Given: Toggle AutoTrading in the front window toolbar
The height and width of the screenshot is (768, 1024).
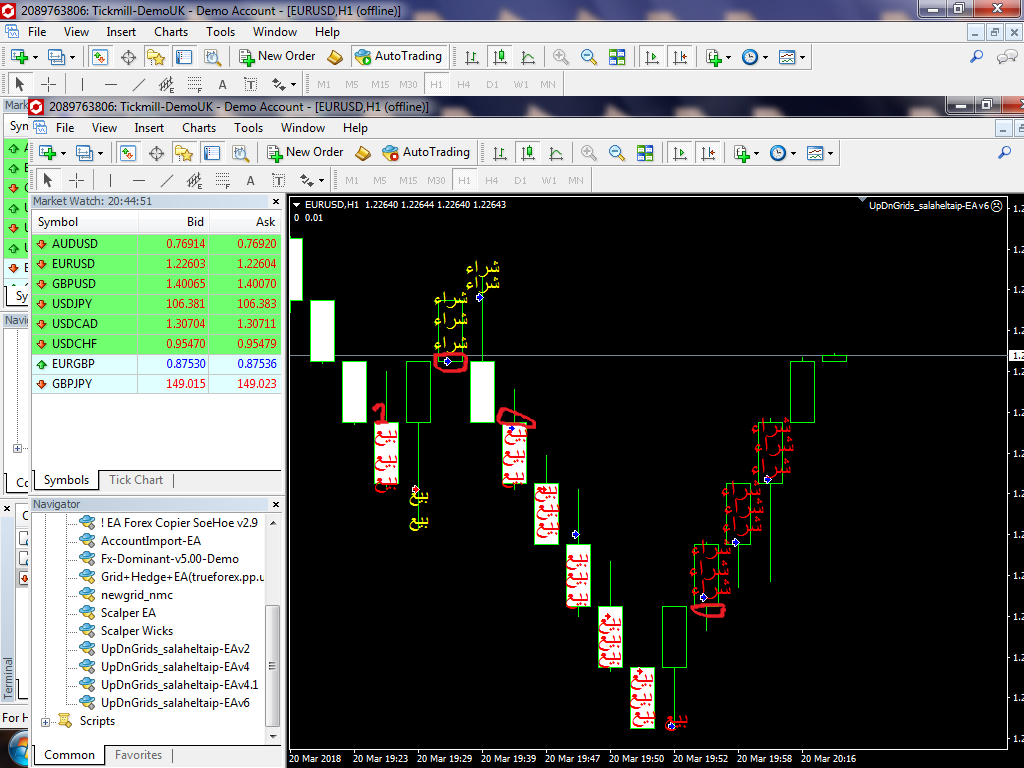Looking at the screenshot, I should [425, 152].
